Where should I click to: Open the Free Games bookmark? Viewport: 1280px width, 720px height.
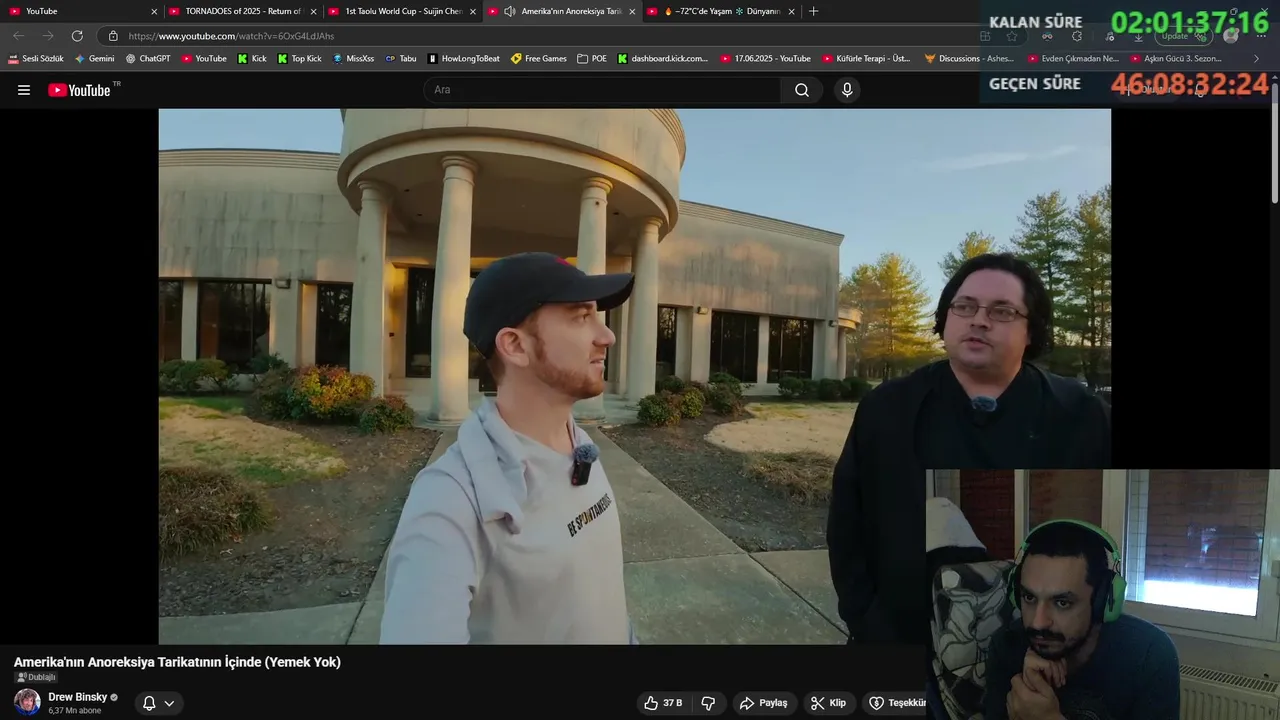539,58
